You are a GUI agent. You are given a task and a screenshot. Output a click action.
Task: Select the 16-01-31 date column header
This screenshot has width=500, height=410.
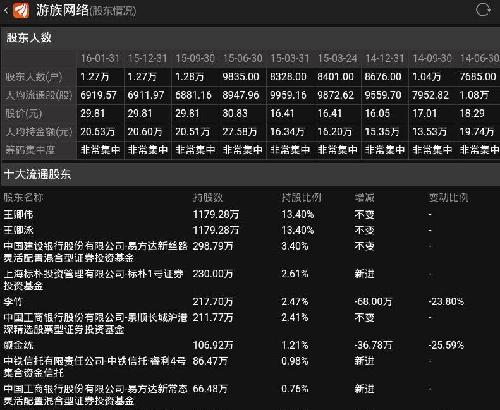click(x=100, y=58)
